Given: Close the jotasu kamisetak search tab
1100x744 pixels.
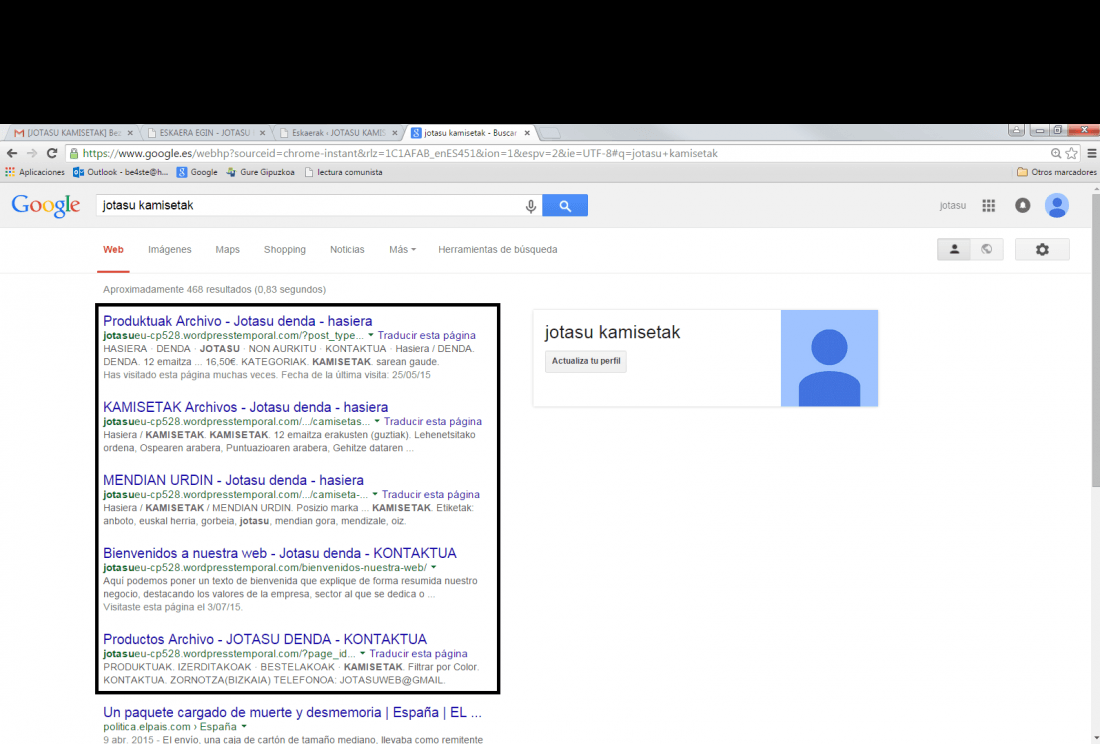Looking at the screenshot, I should (527, 133).
